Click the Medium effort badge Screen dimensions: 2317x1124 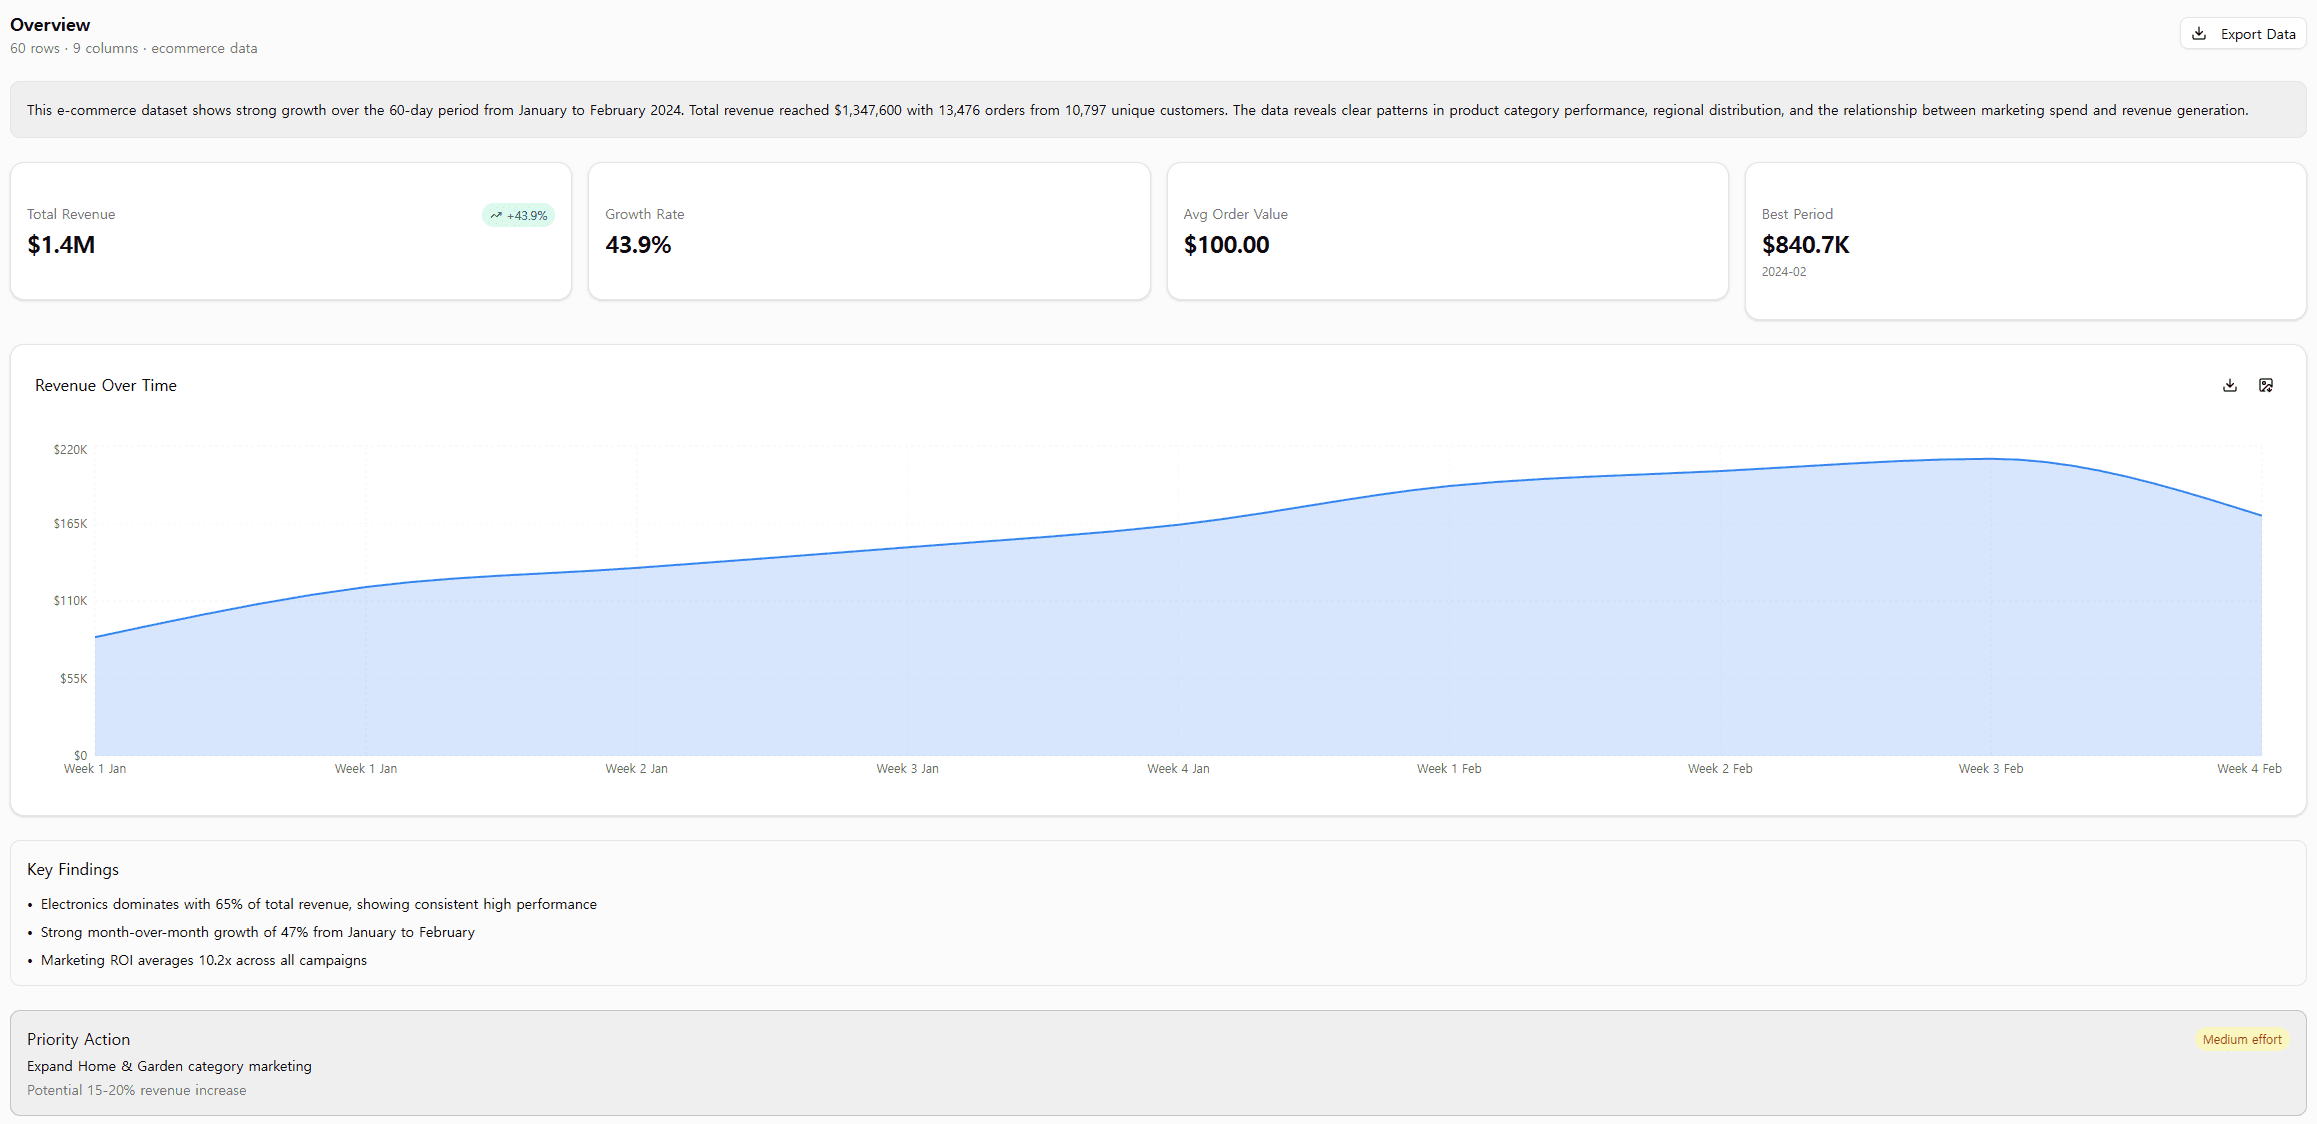click(x=2242, y=1039)
